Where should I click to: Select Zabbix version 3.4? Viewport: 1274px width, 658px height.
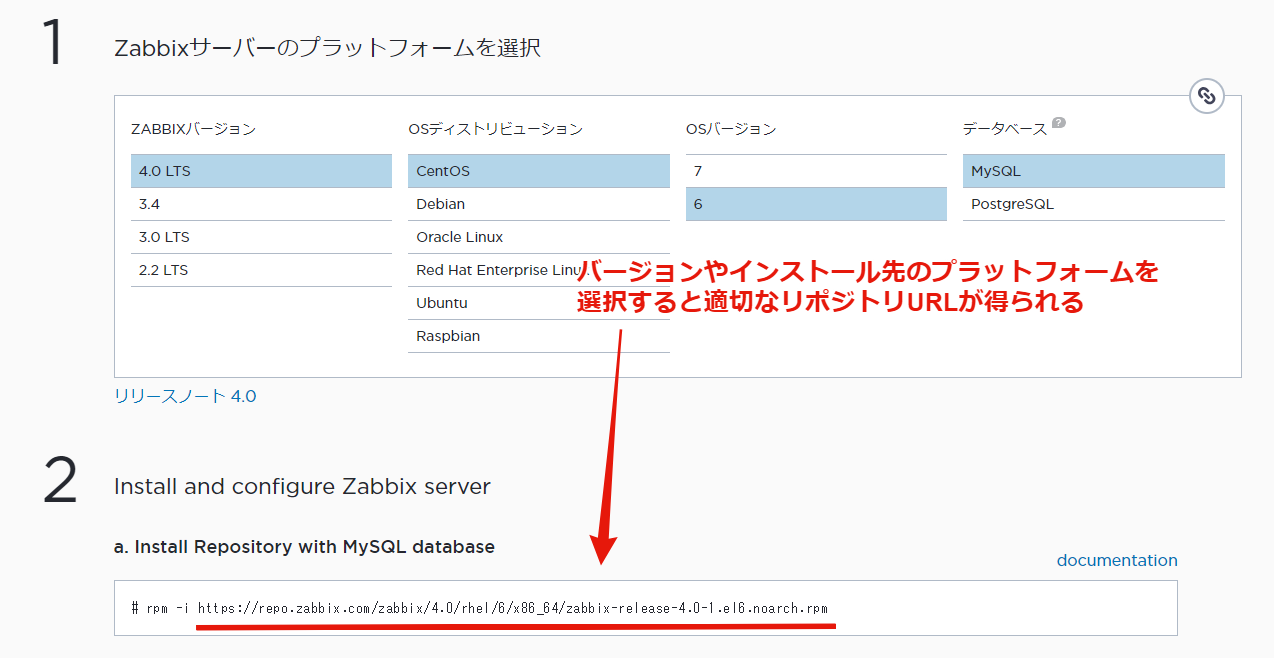(x=261, y=204)
